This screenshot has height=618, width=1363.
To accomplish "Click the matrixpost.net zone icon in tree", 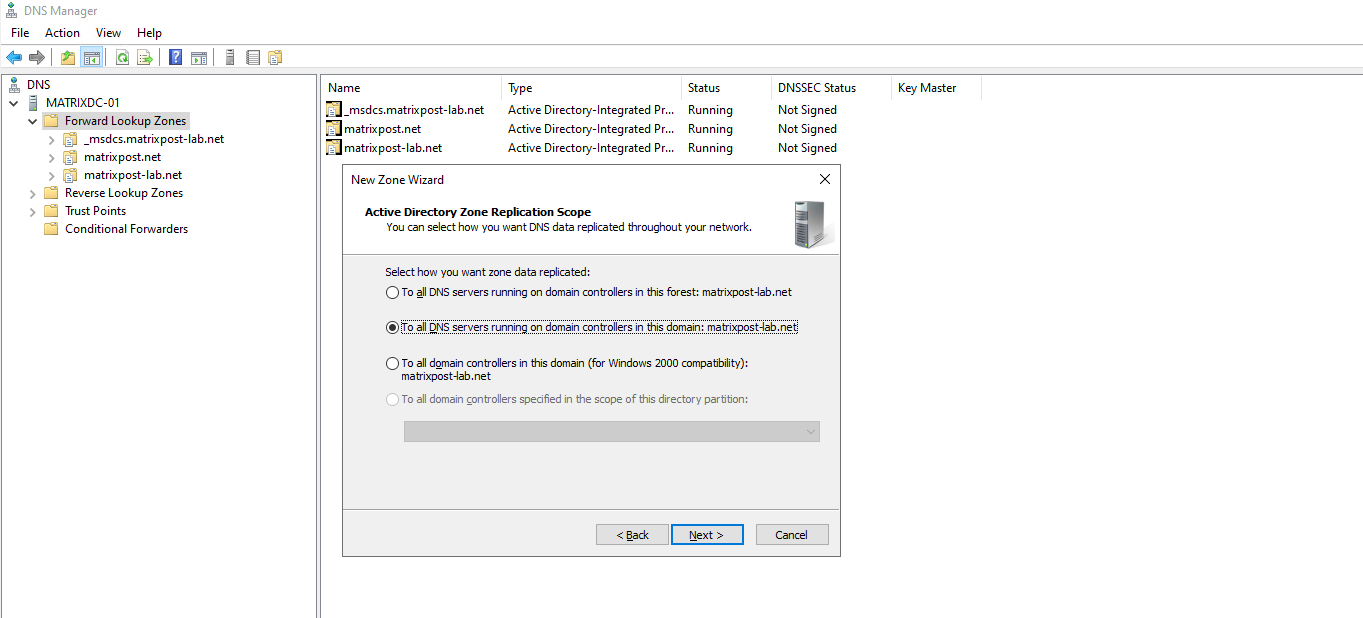I will (x=70, y=157).
